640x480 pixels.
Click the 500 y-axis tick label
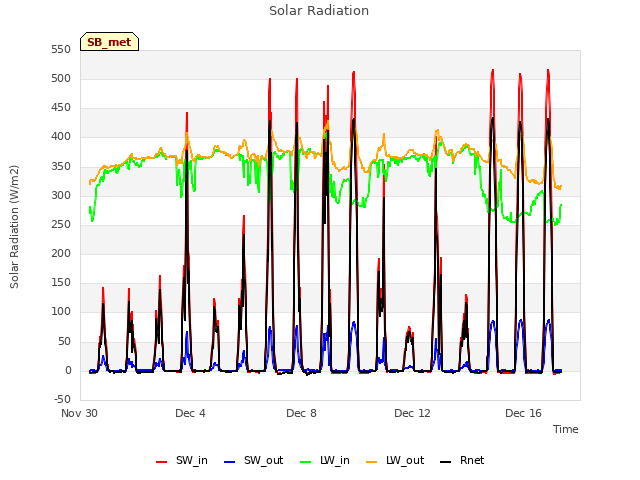tap(61, 78)
